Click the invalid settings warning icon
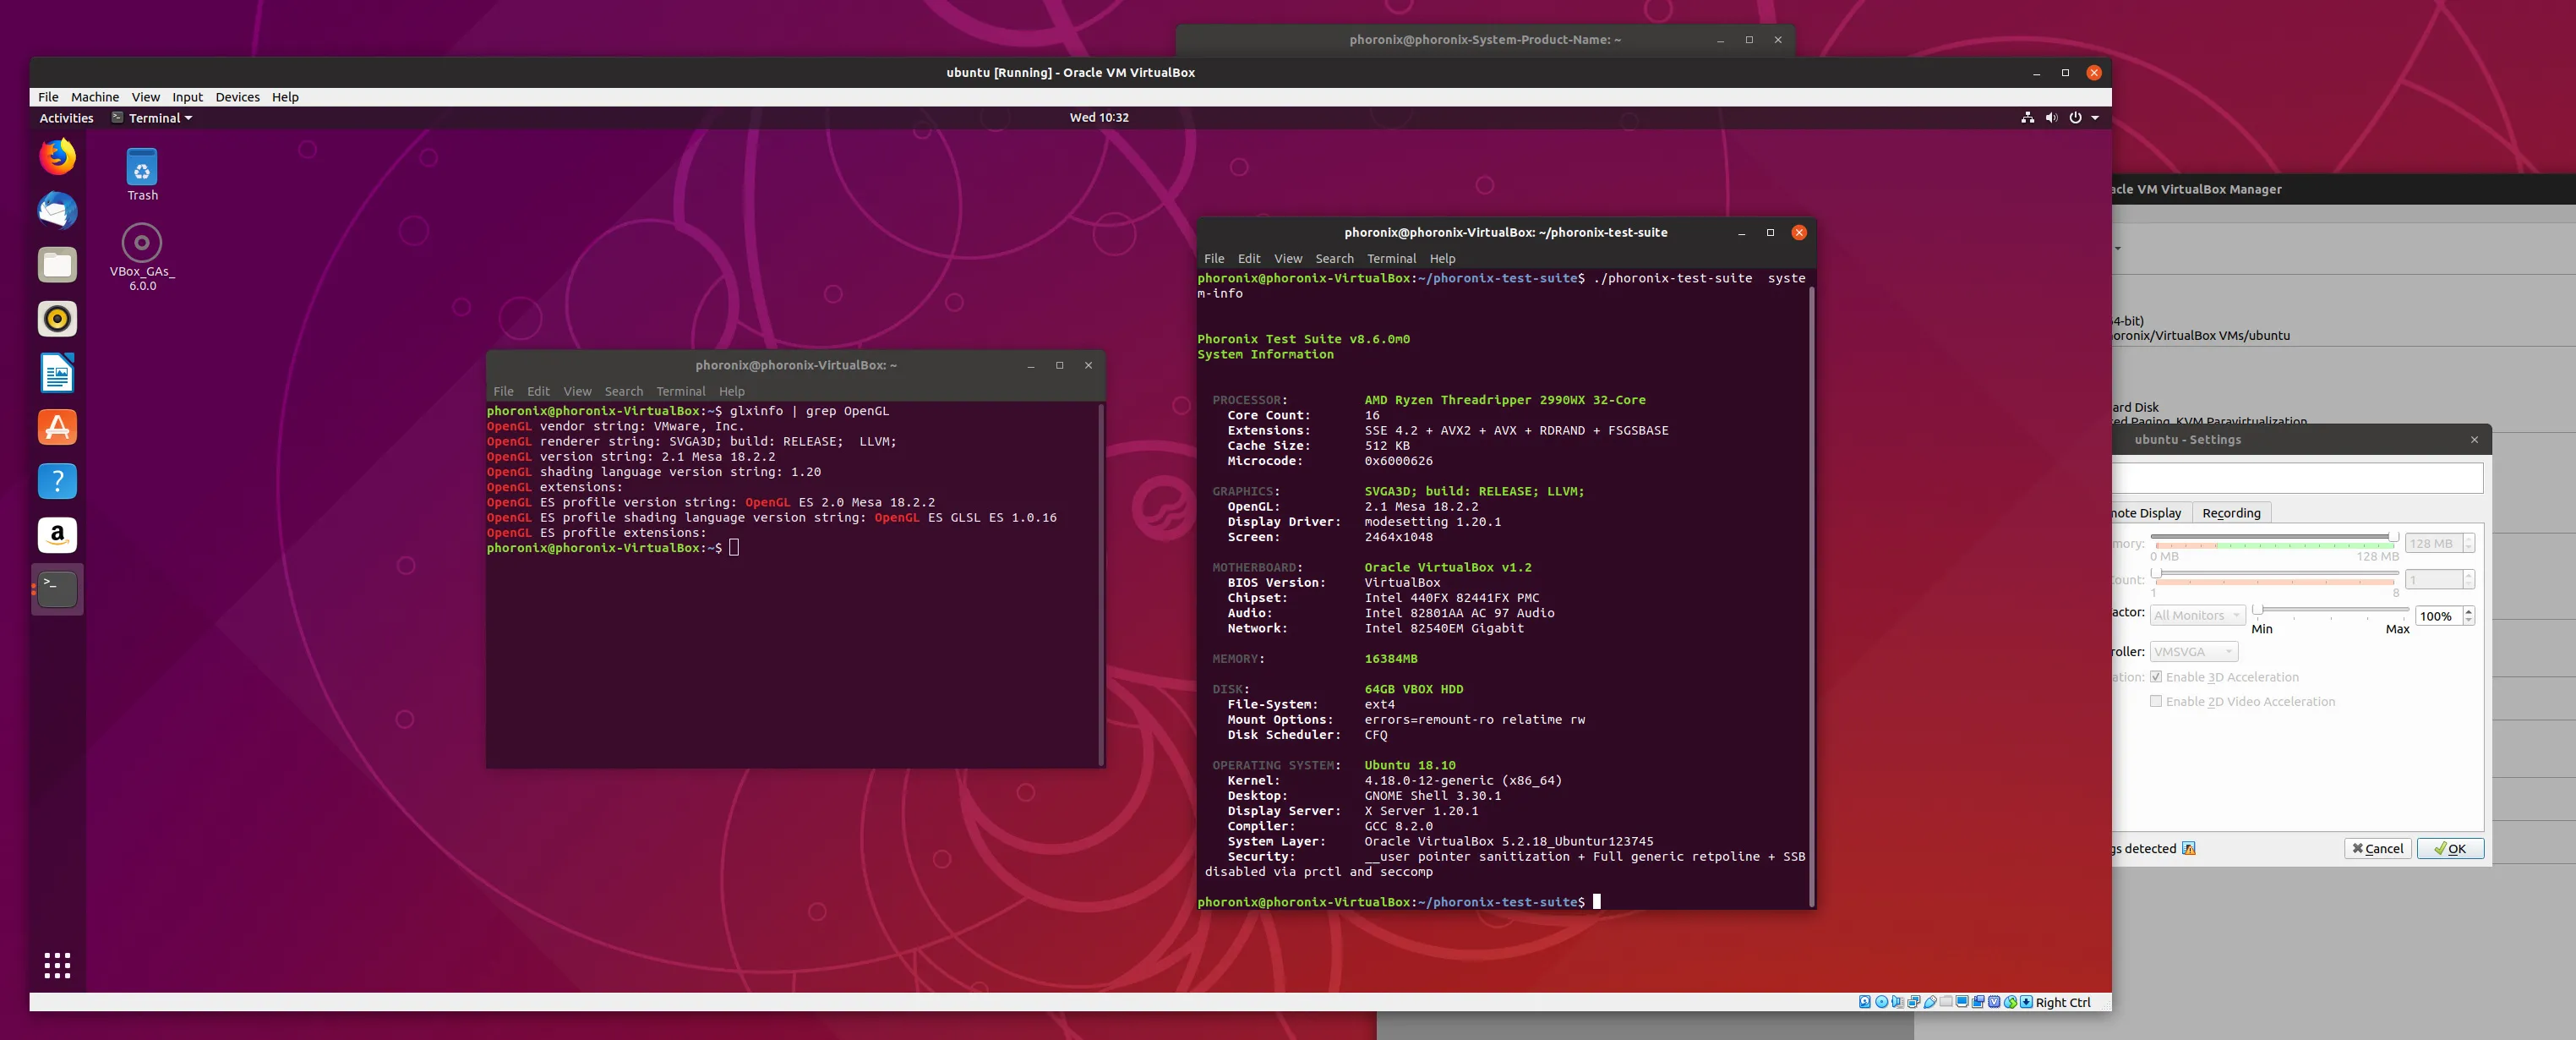The height and width of the screenshot is (1040, 2576). point(2189,848)
